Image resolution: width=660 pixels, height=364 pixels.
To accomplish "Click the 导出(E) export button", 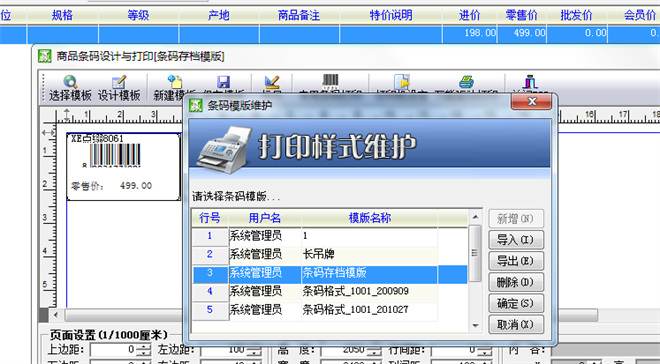I will click(x=516, y=261).
